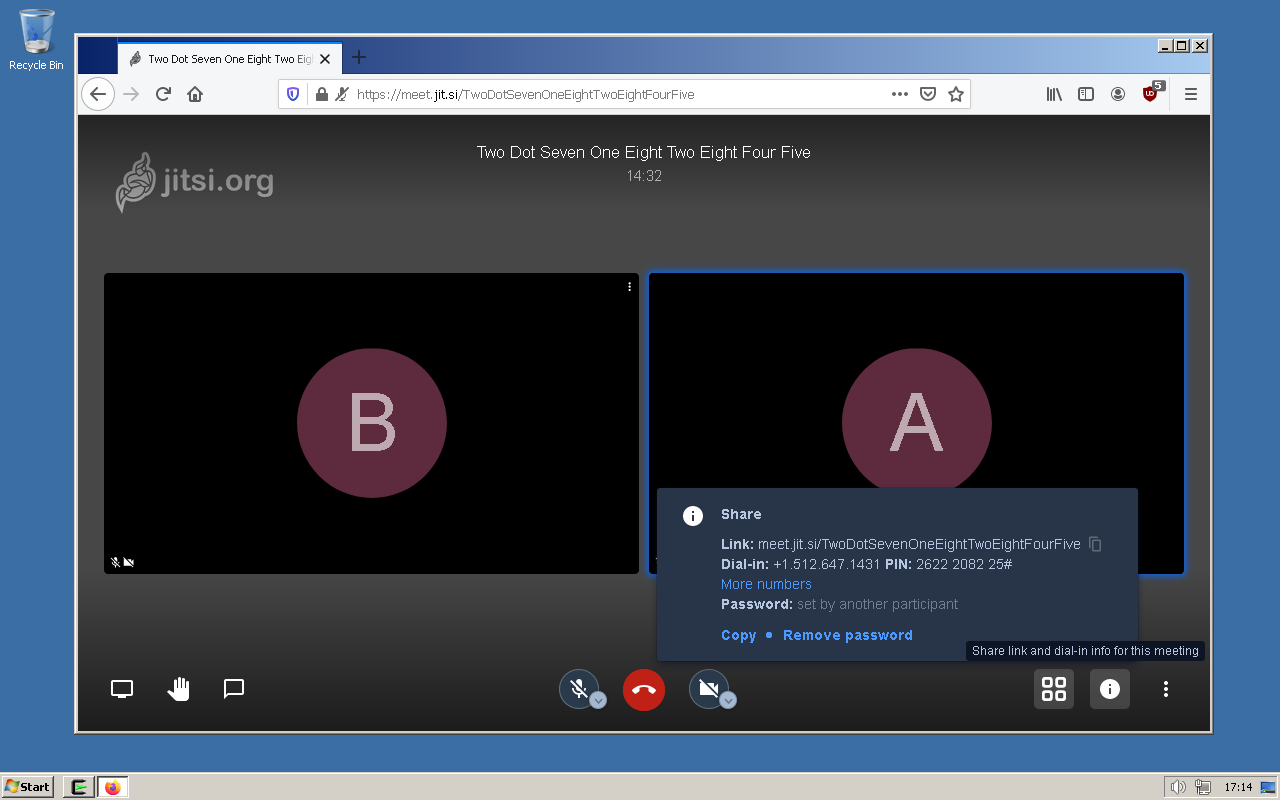Click the info icon in the toolbar
Image resolution: width=1280 pixels, height=800 pixels.
pos(1110,689)
